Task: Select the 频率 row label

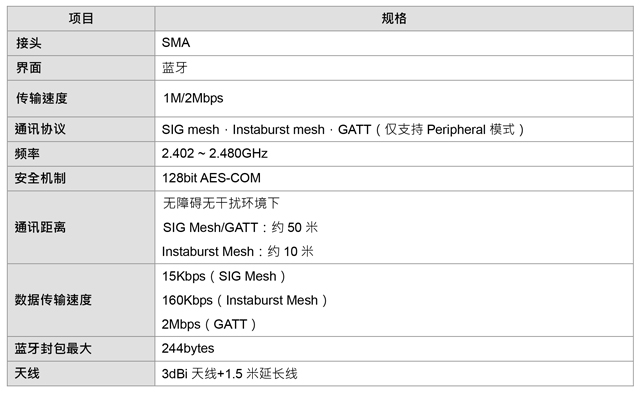Action: click(x=27, y=154)
